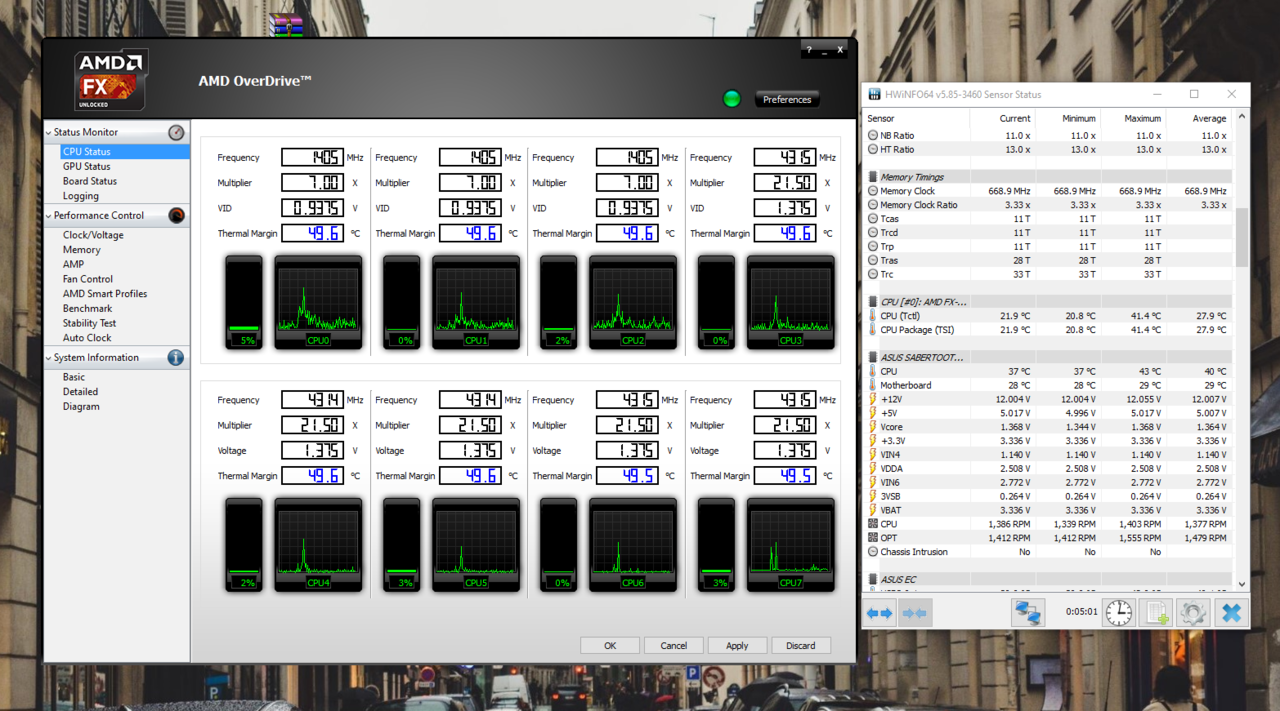Collapse the Status Monitor section
The height and width of the screenshot is (711, 1280).
point(49,132)
